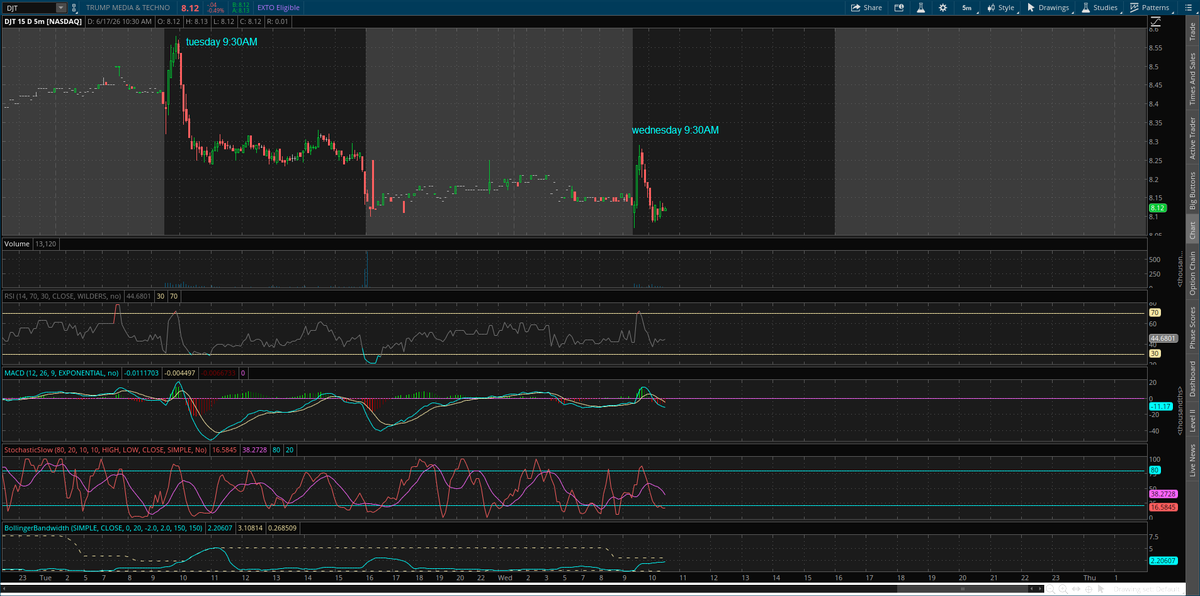Open the 5m timeframe dropdown
This screenshot has width=1200, height=596.
pyautogui.click(x=968, y=7)
